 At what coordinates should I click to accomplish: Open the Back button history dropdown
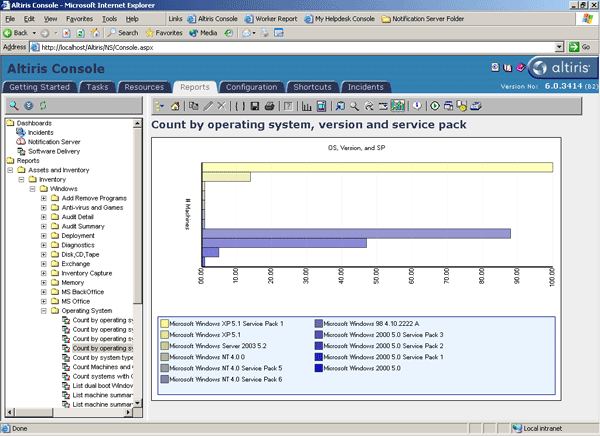34,33
